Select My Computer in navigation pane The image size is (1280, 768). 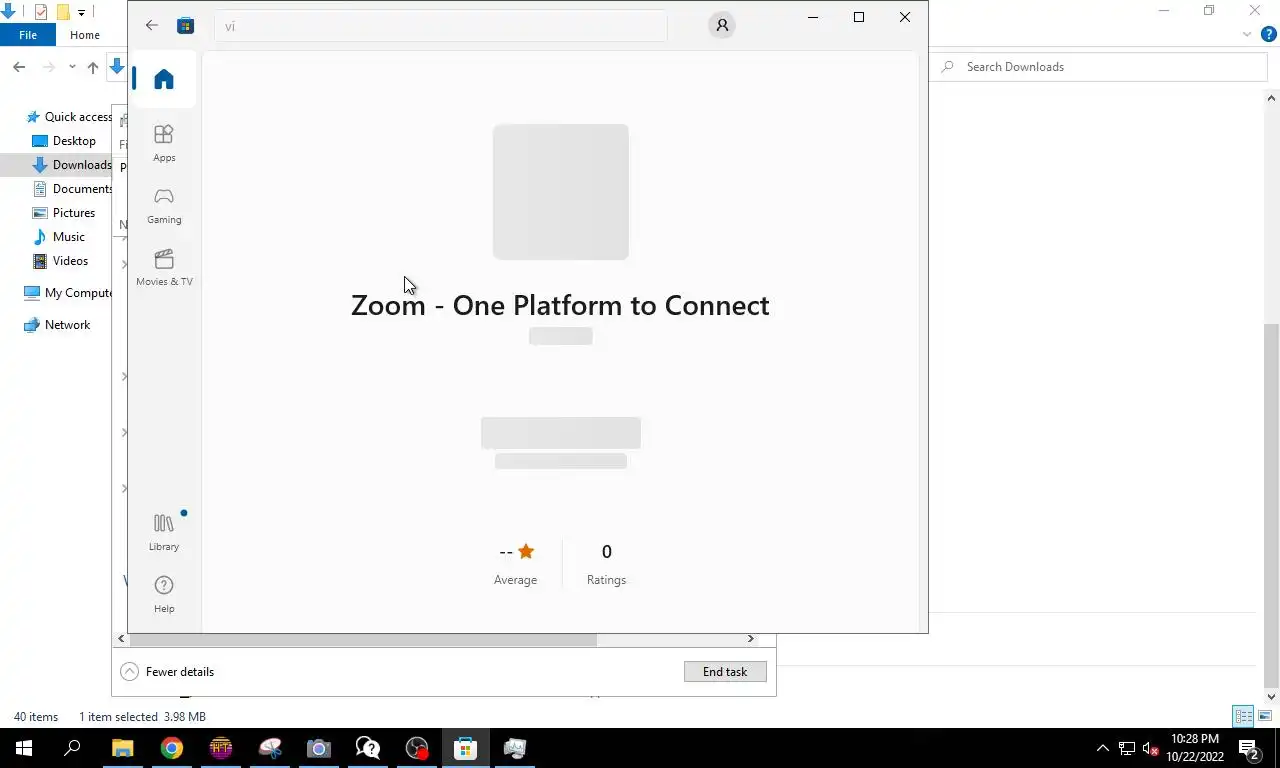68,293
